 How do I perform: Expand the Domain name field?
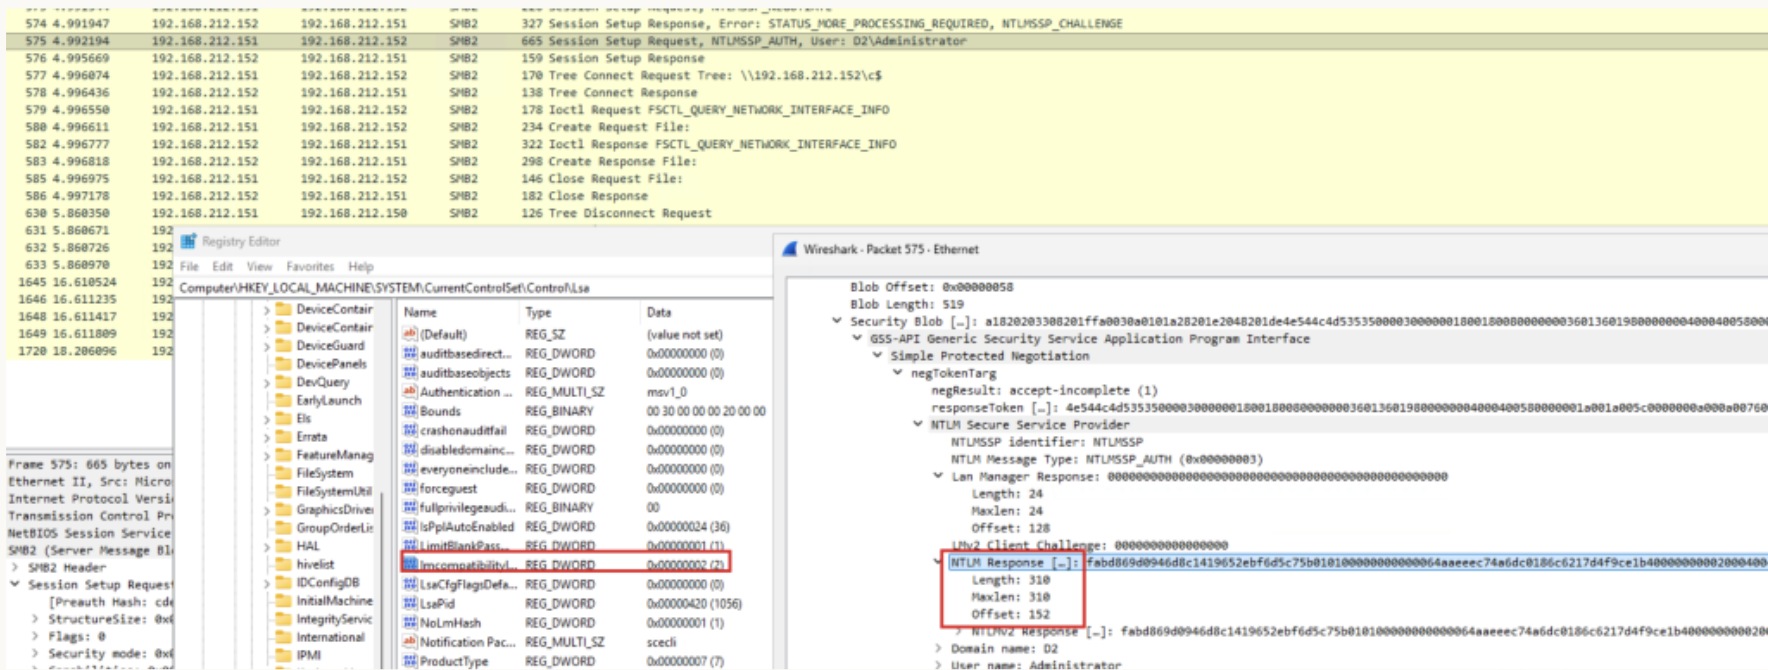click(938, 648)
